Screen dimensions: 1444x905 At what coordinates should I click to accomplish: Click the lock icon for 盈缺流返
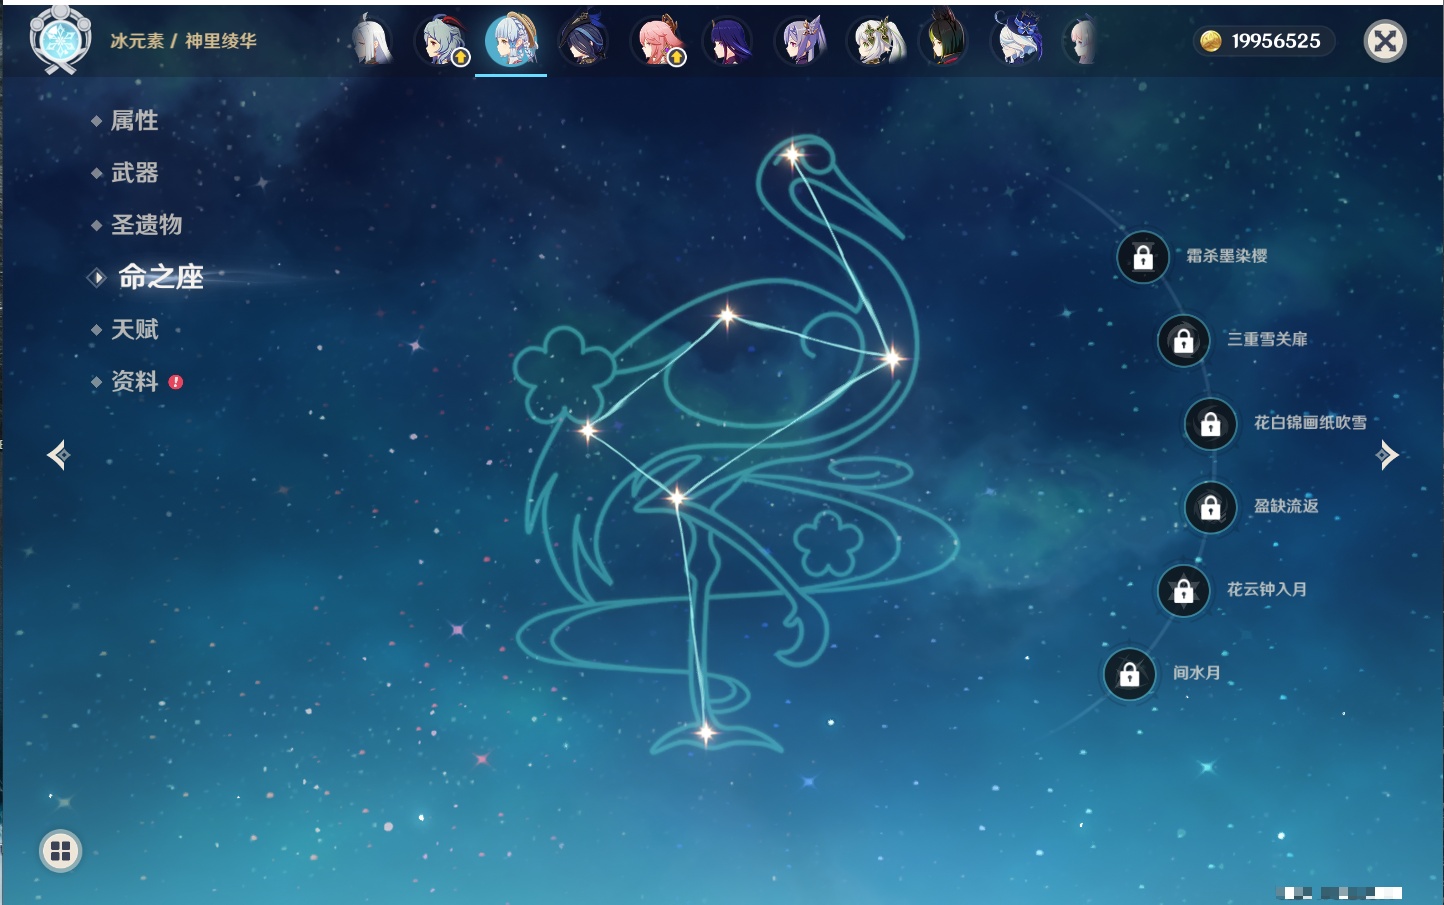tap(1211, 507)
